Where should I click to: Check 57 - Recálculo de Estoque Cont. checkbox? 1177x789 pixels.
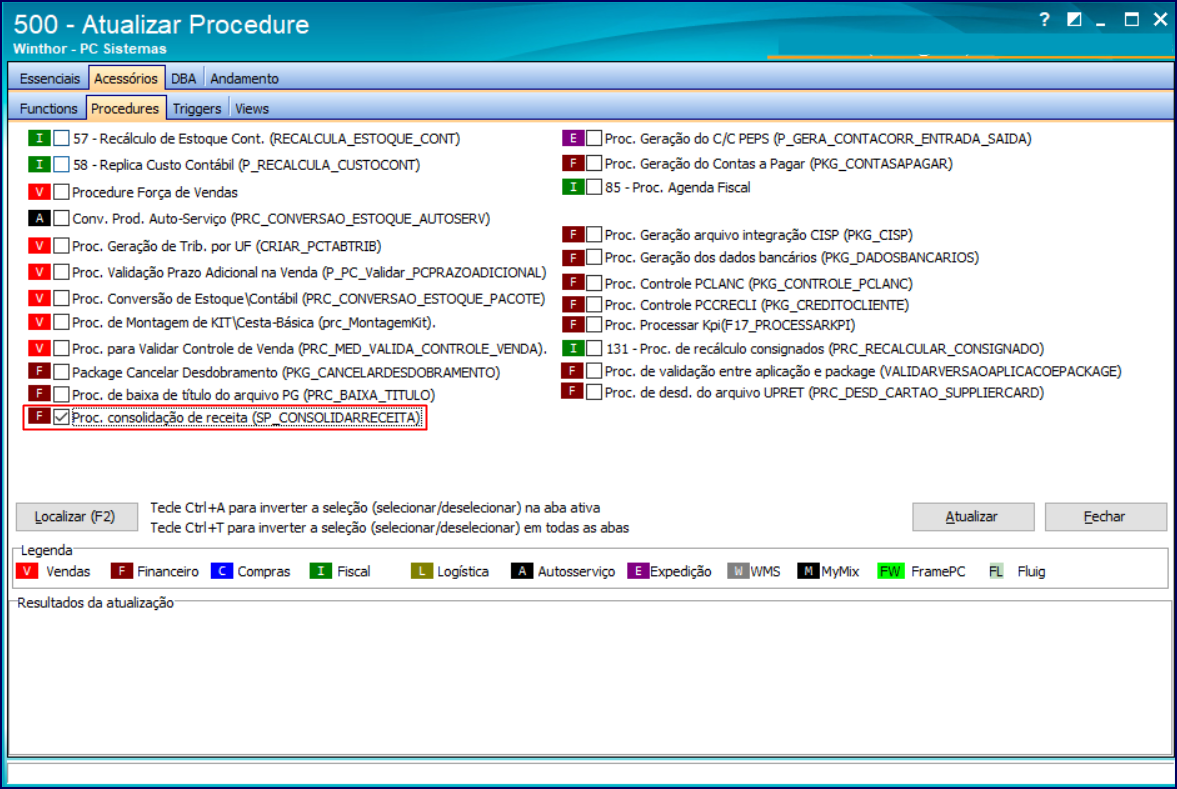pyautogui.click(x=62, y=138)
